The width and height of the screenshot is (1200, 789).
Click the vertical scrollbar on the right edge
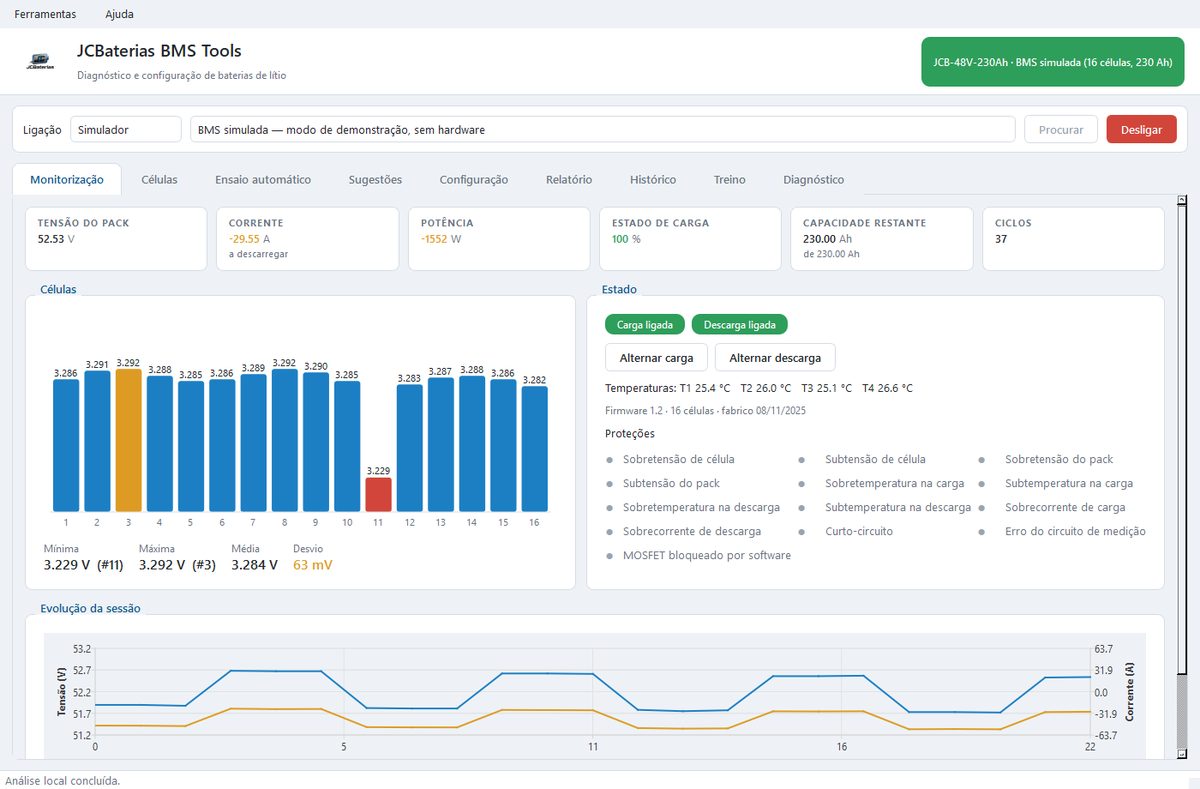click(x=1181, y=477)
